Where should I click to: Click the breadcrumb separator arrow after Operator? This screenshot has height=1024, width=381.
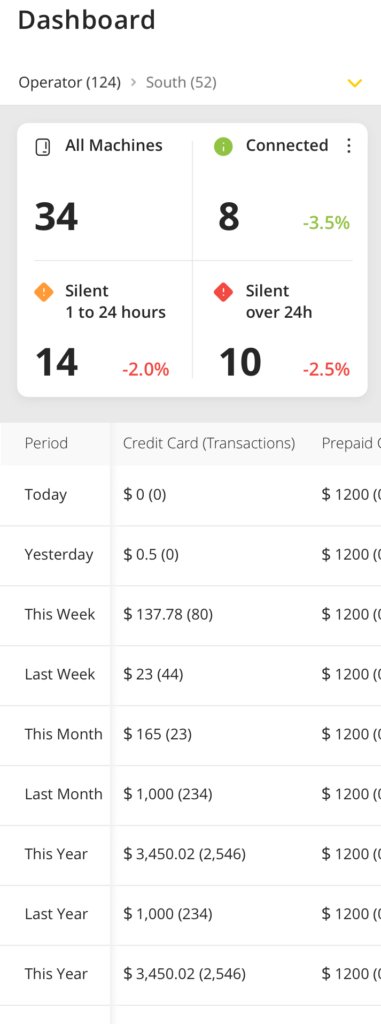[x=133, y=82]
